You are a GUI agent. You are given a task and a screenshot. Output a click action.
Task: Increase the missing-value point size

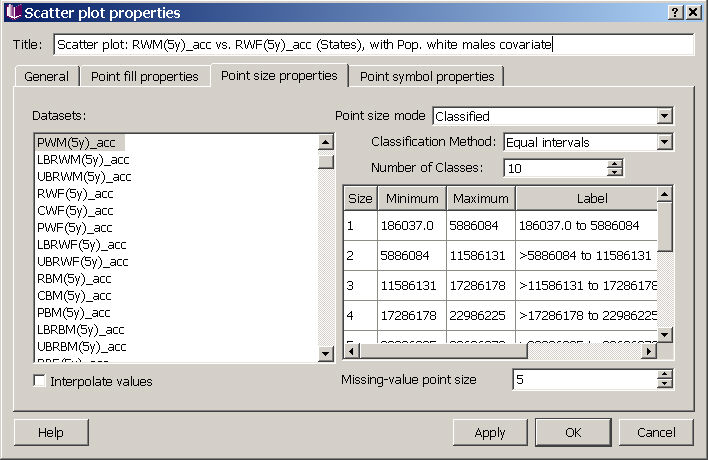click(664, 375)
